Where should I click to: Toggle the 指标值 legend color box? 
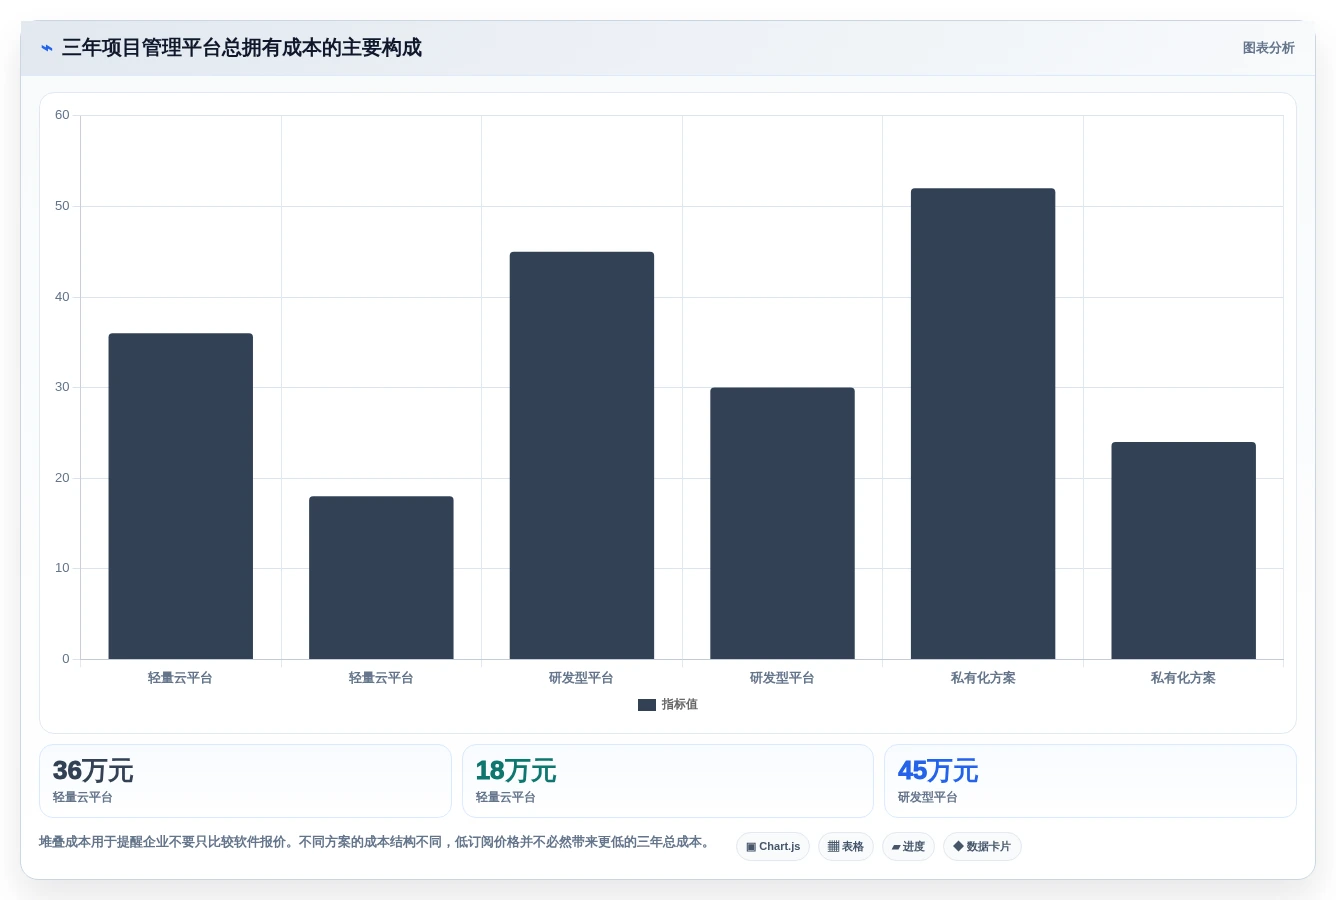(647, 705)
